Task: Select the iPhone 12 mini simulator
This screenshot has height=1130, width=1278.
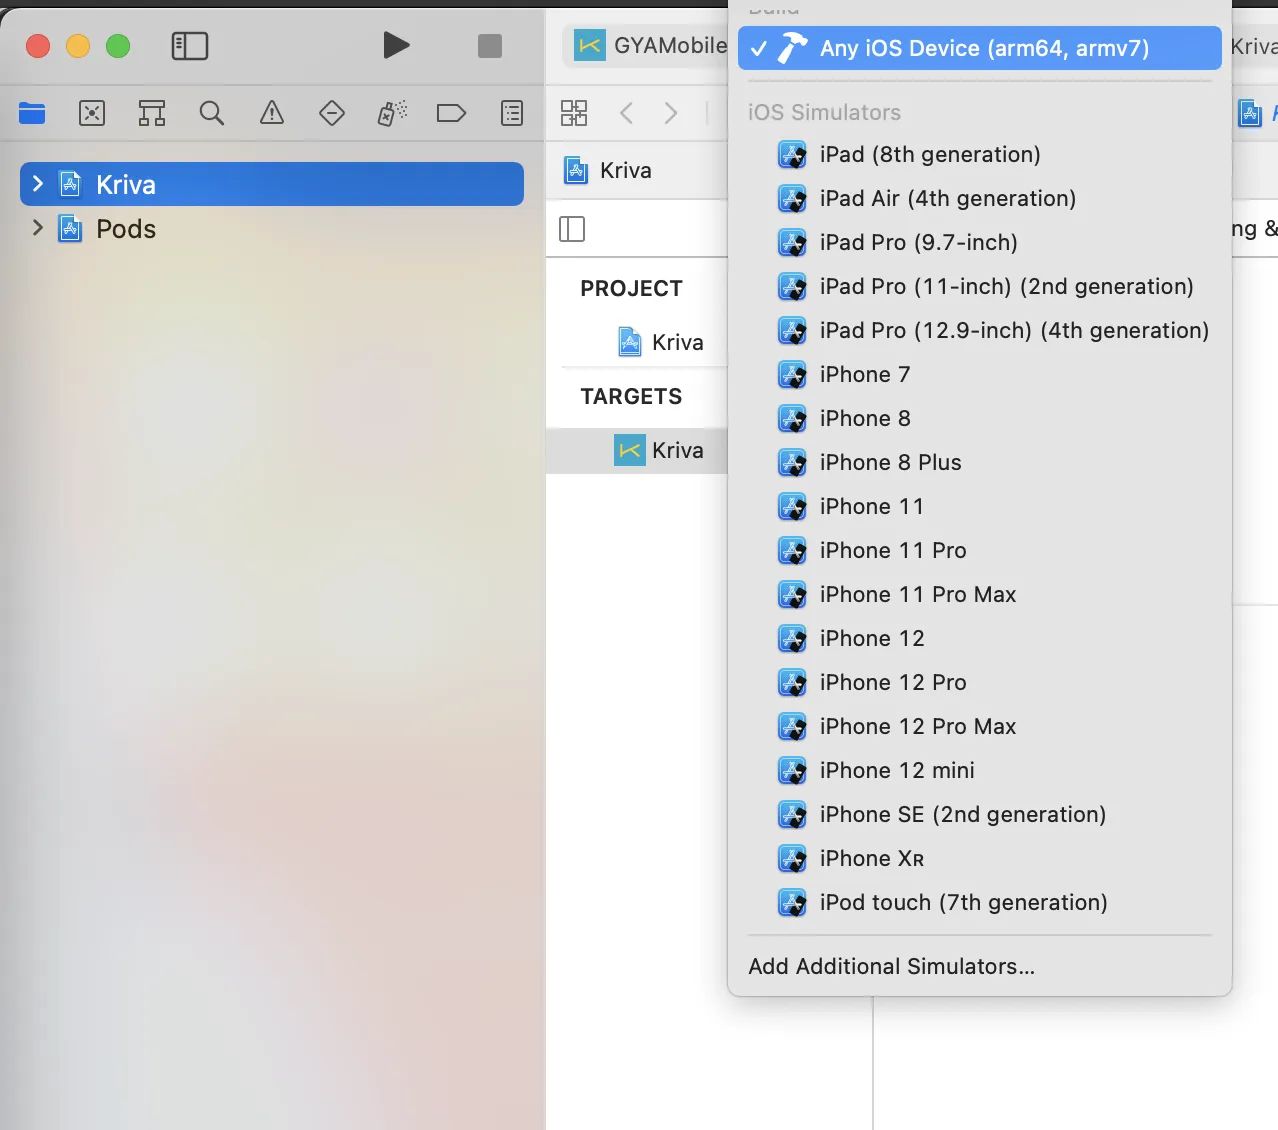Action: pyautogui.click(x=980, y=770)
